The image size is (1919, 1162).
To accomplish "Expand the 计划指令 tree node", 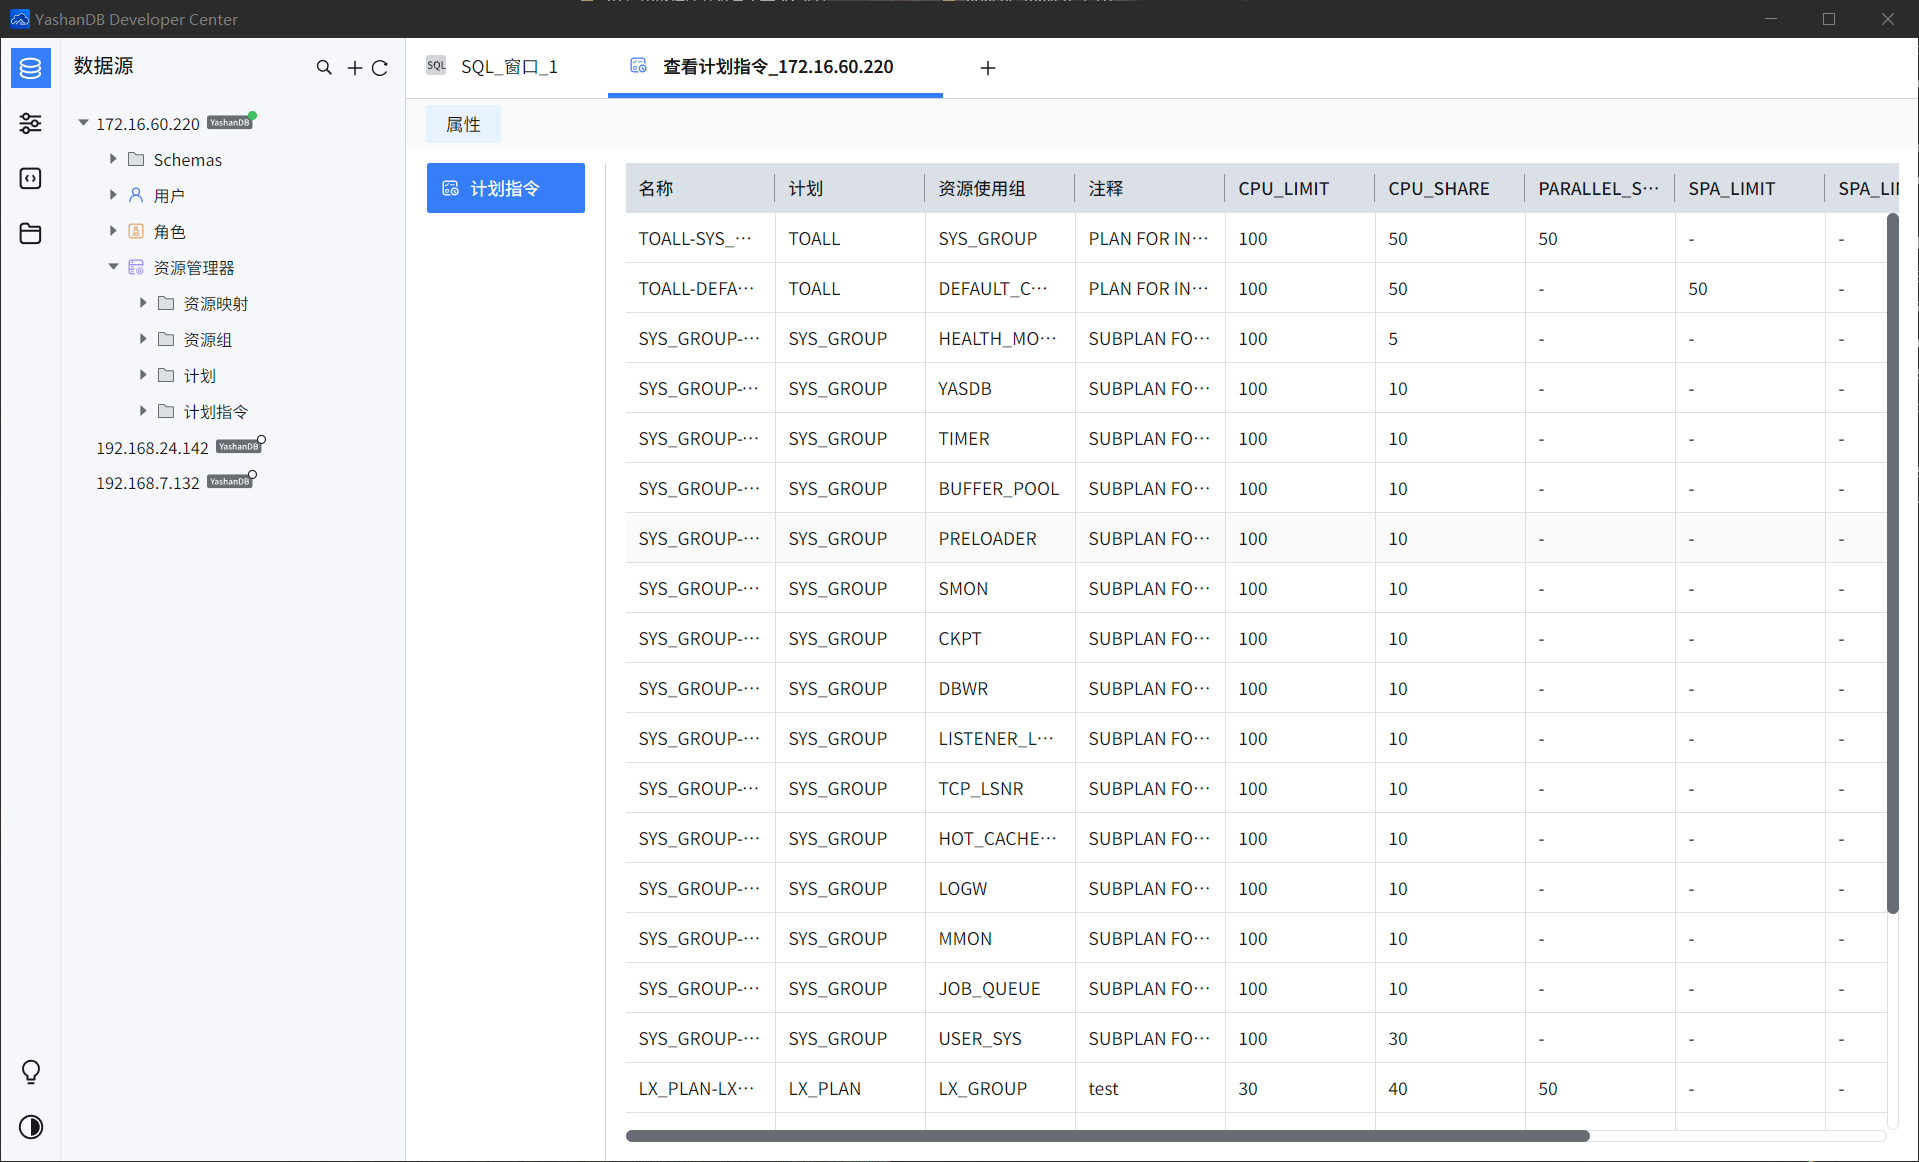I will (143, 411).
